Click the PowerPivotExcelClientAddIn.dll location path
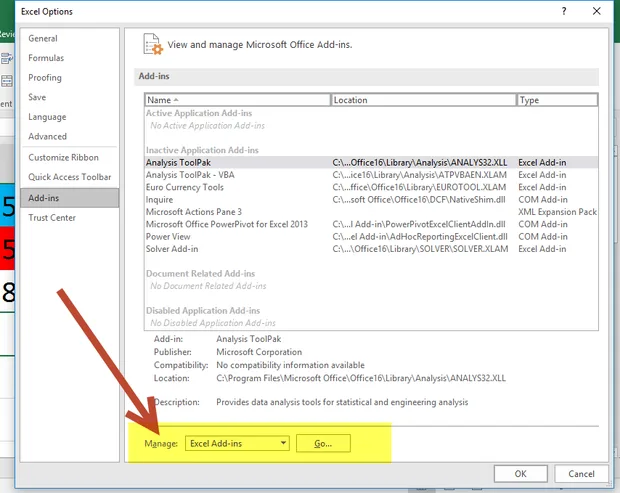Viewport: 620px width, 493px height. point(419,224)
